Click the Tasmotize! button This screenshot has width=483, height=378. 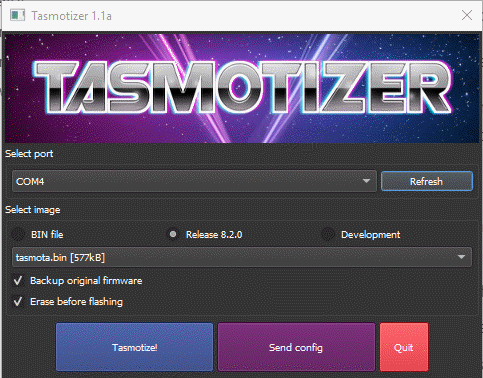pyautogui.click(x=134, y=347)
